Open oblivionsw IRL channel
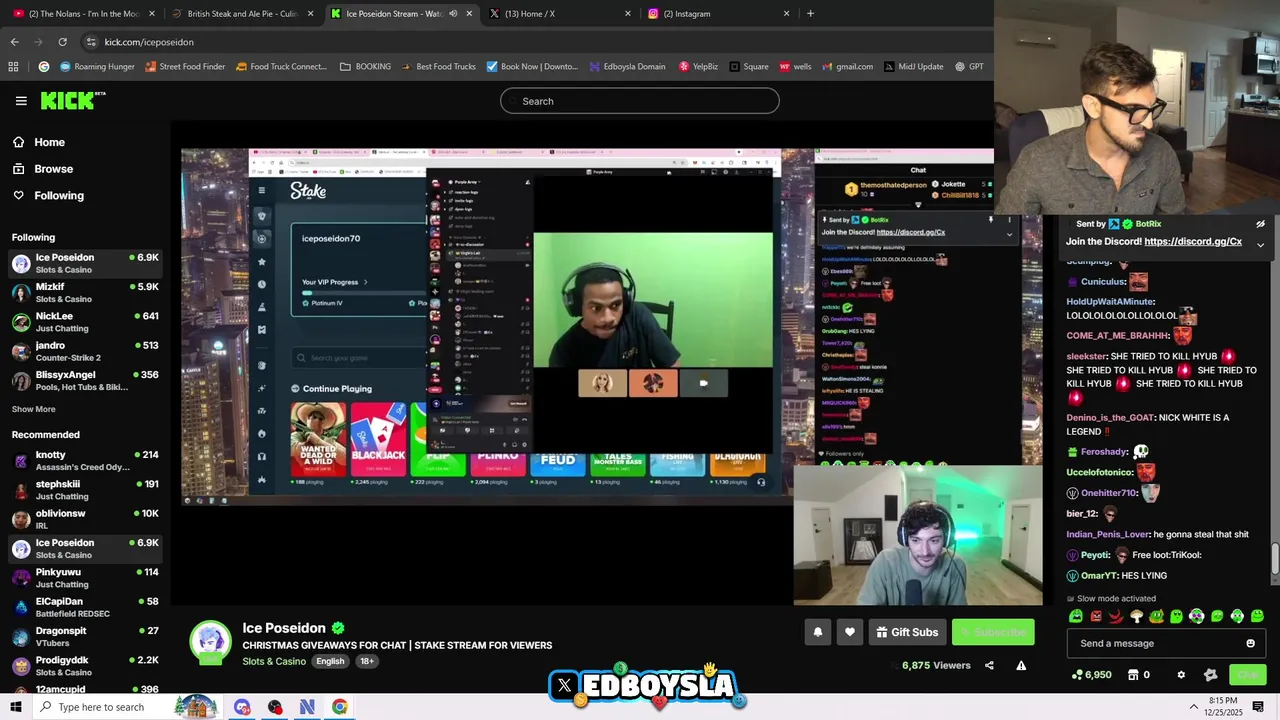 coord(84,519)
